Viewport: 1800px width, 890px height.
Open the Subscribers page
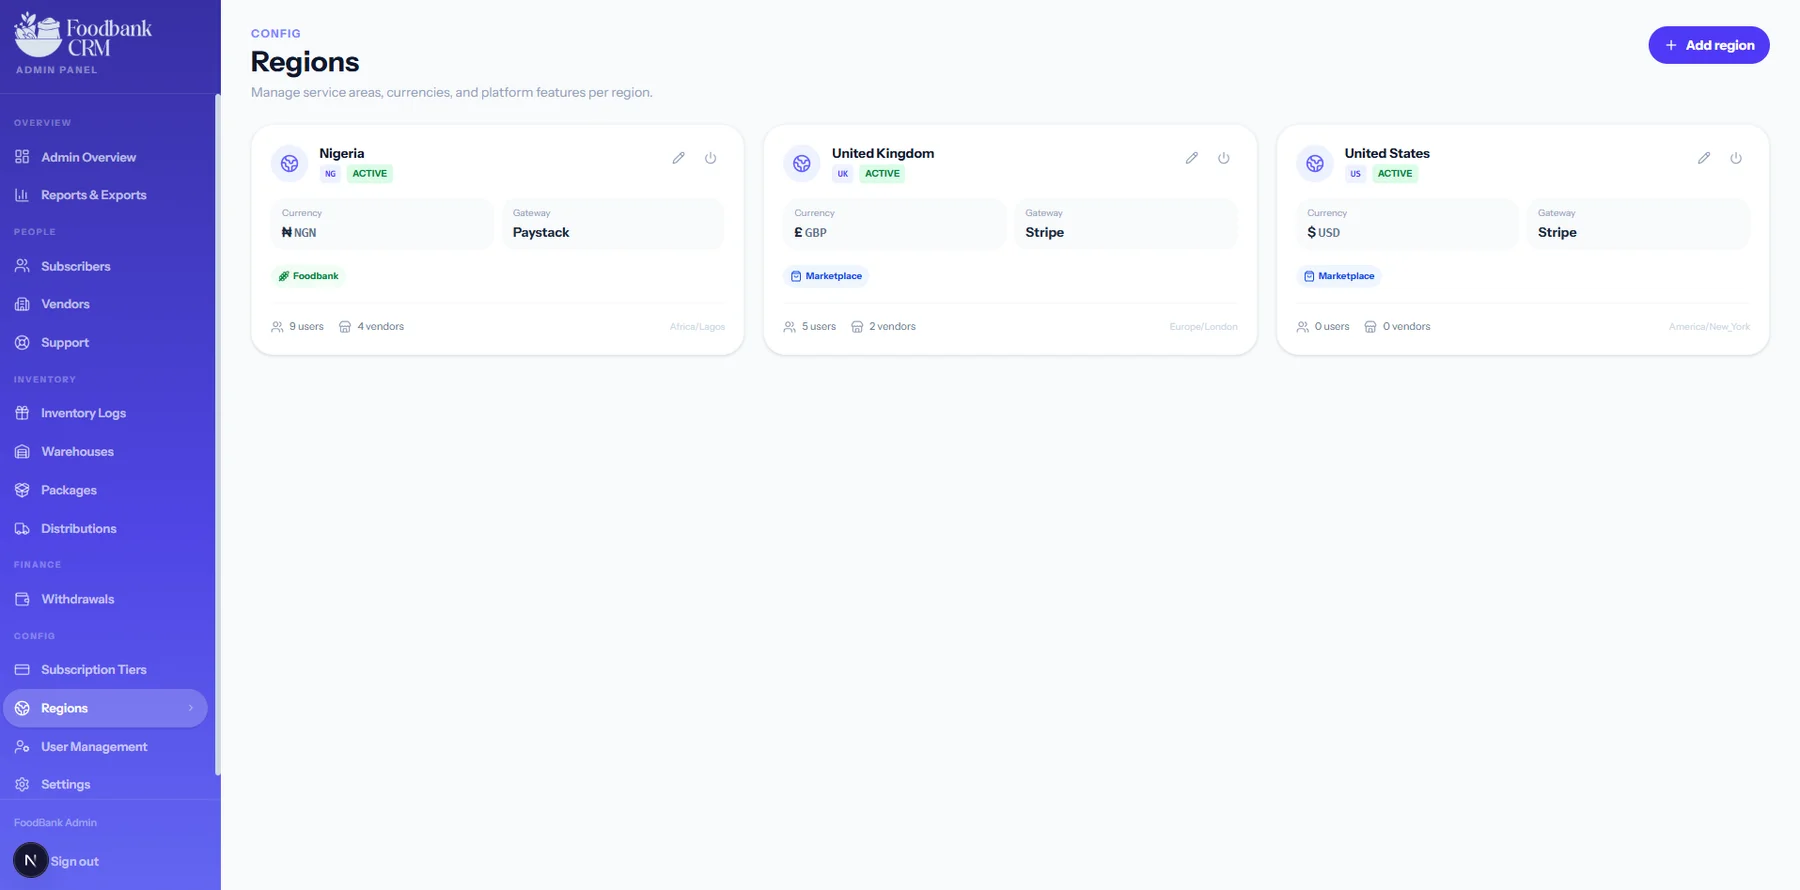click(105, 266)
